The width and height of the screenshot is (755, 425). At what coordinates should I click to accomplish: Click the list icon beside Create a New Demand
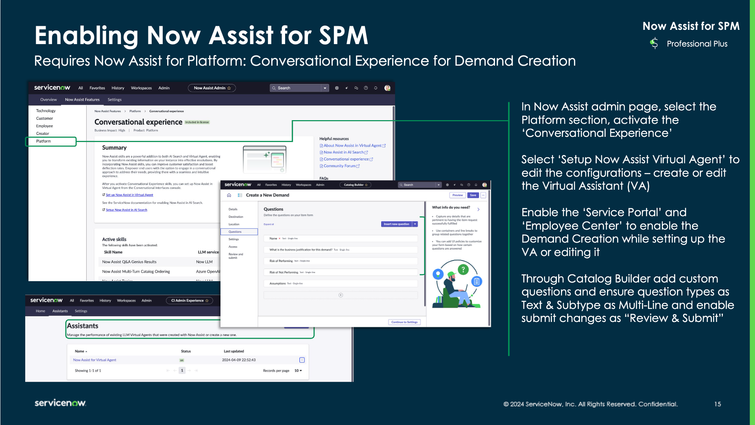pos(240,195)
